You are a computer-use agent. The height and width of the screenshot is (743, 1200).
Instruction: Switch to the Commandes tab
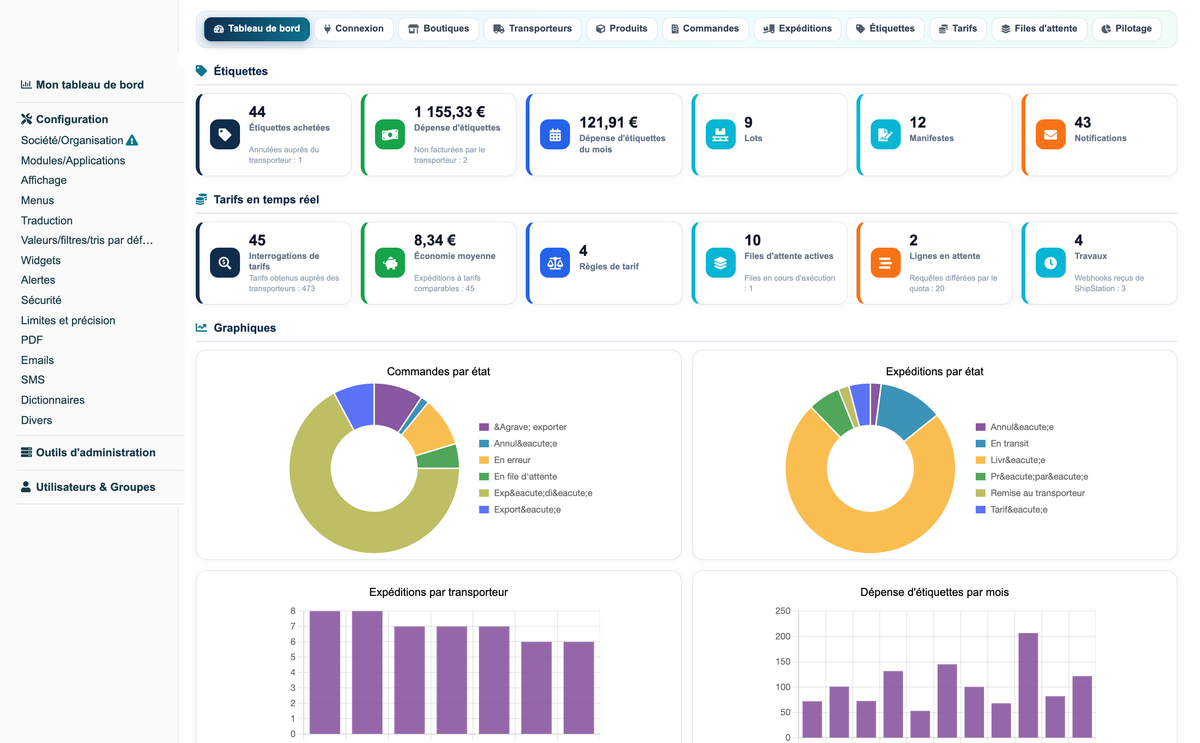(x=705, y=29)
